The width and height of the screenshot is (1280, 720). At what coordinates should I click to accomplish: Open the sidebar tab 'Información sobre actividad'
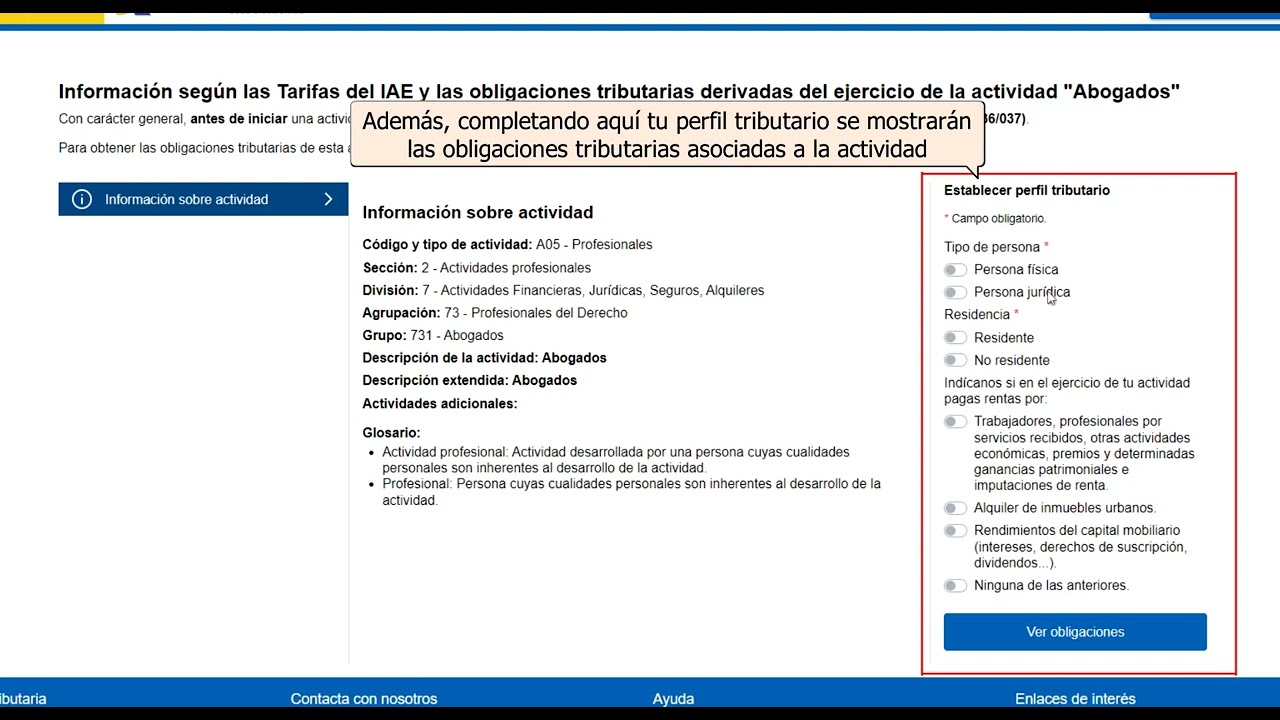203,199
